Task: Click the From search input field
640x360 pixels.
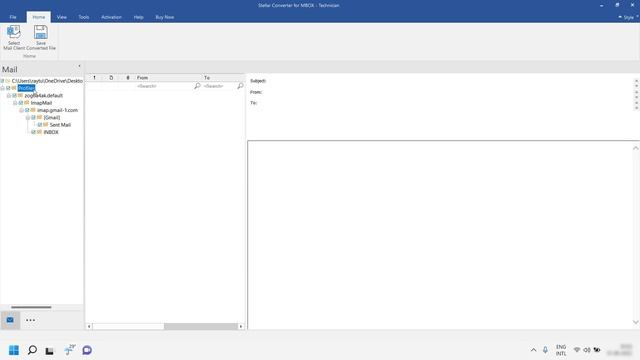Action: pyautogui.click(x=164, y=86)
